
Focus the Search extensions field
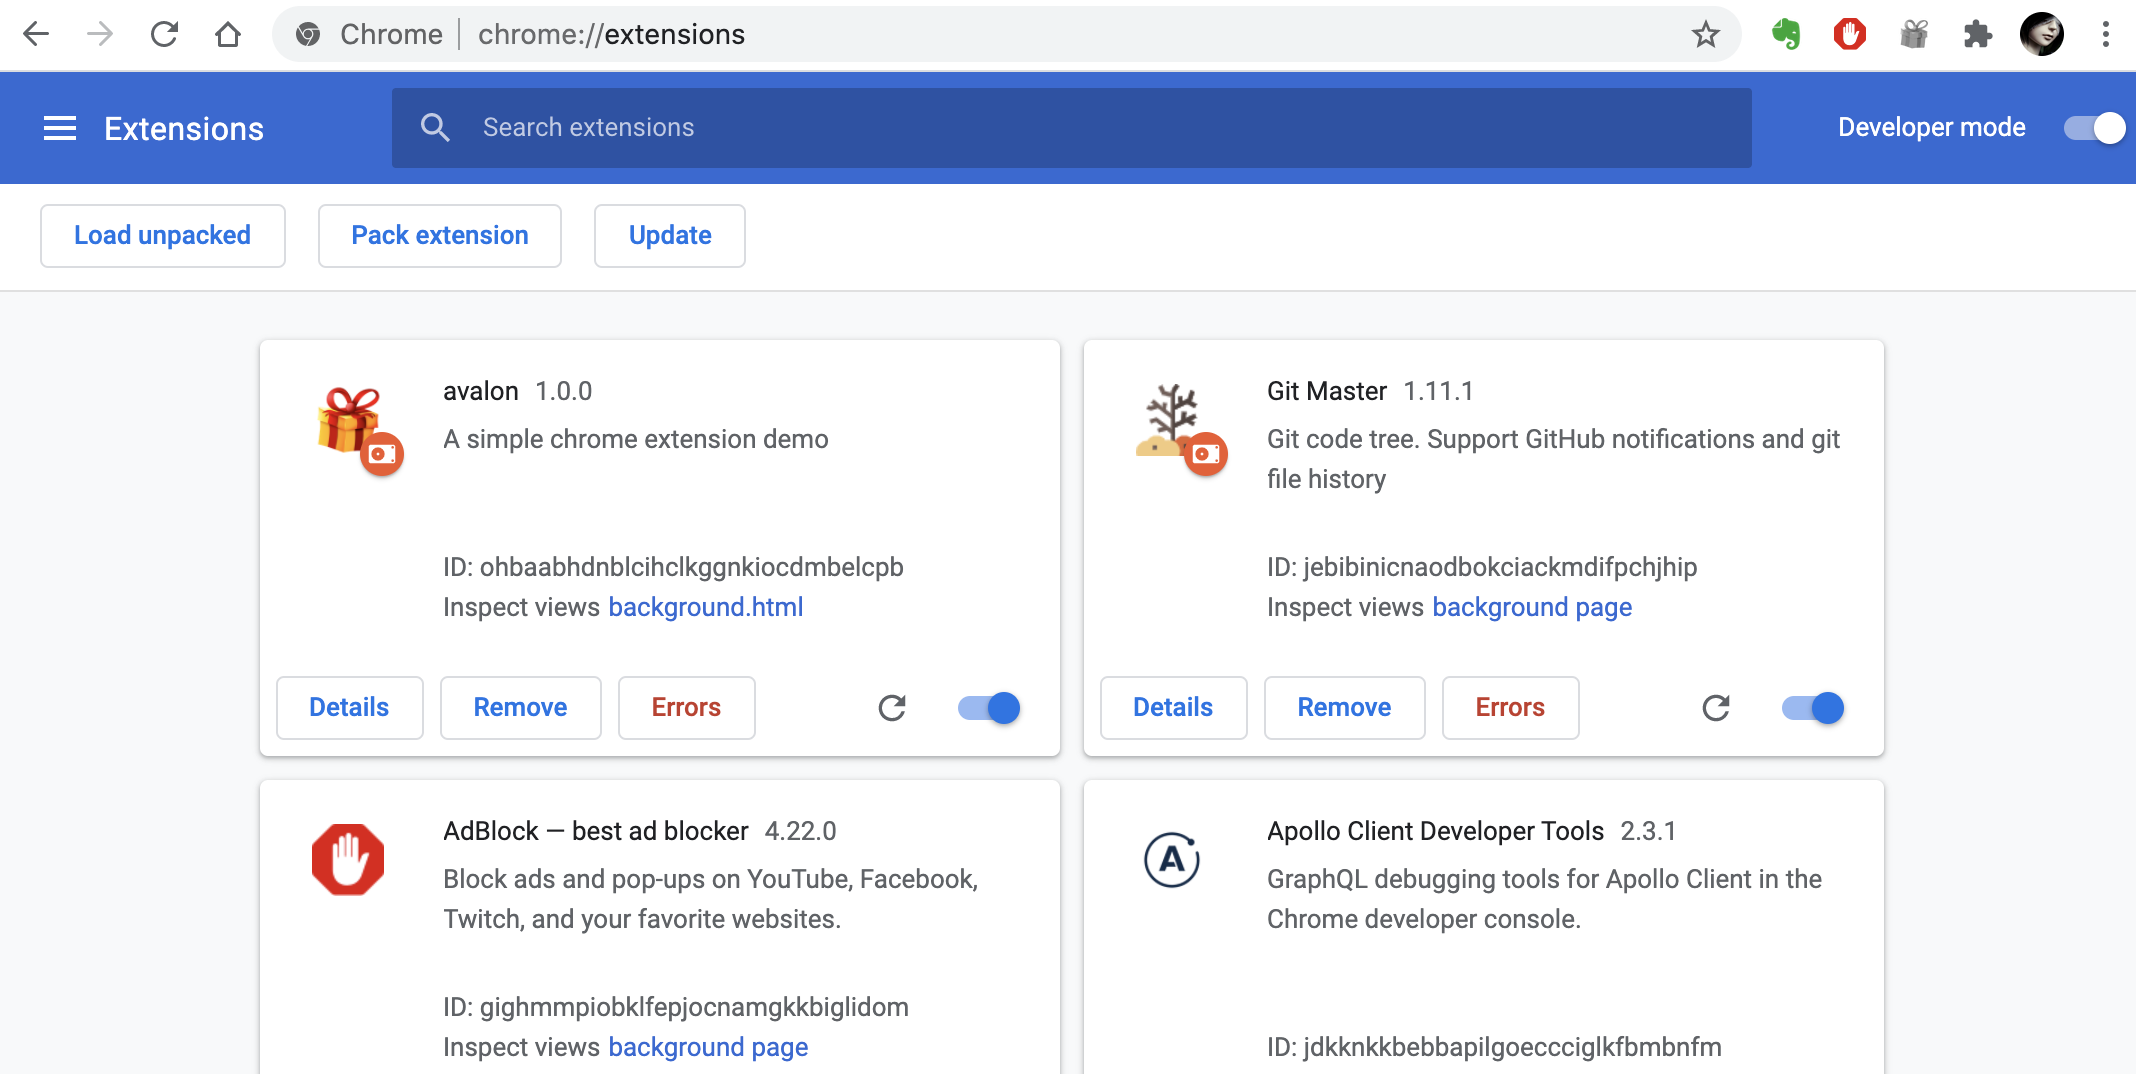click(1072, 128)
